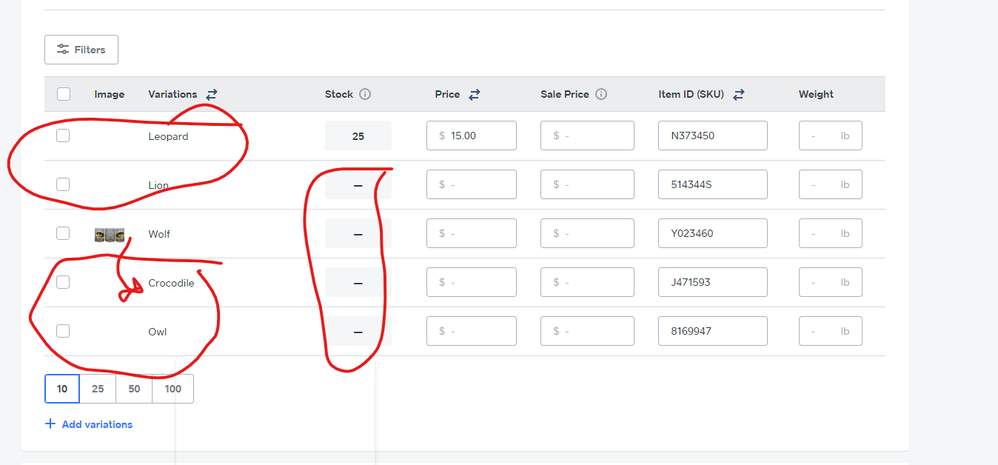Click the Wolf variation image thumbnail
998x465 pixels.
coord(109,234)
